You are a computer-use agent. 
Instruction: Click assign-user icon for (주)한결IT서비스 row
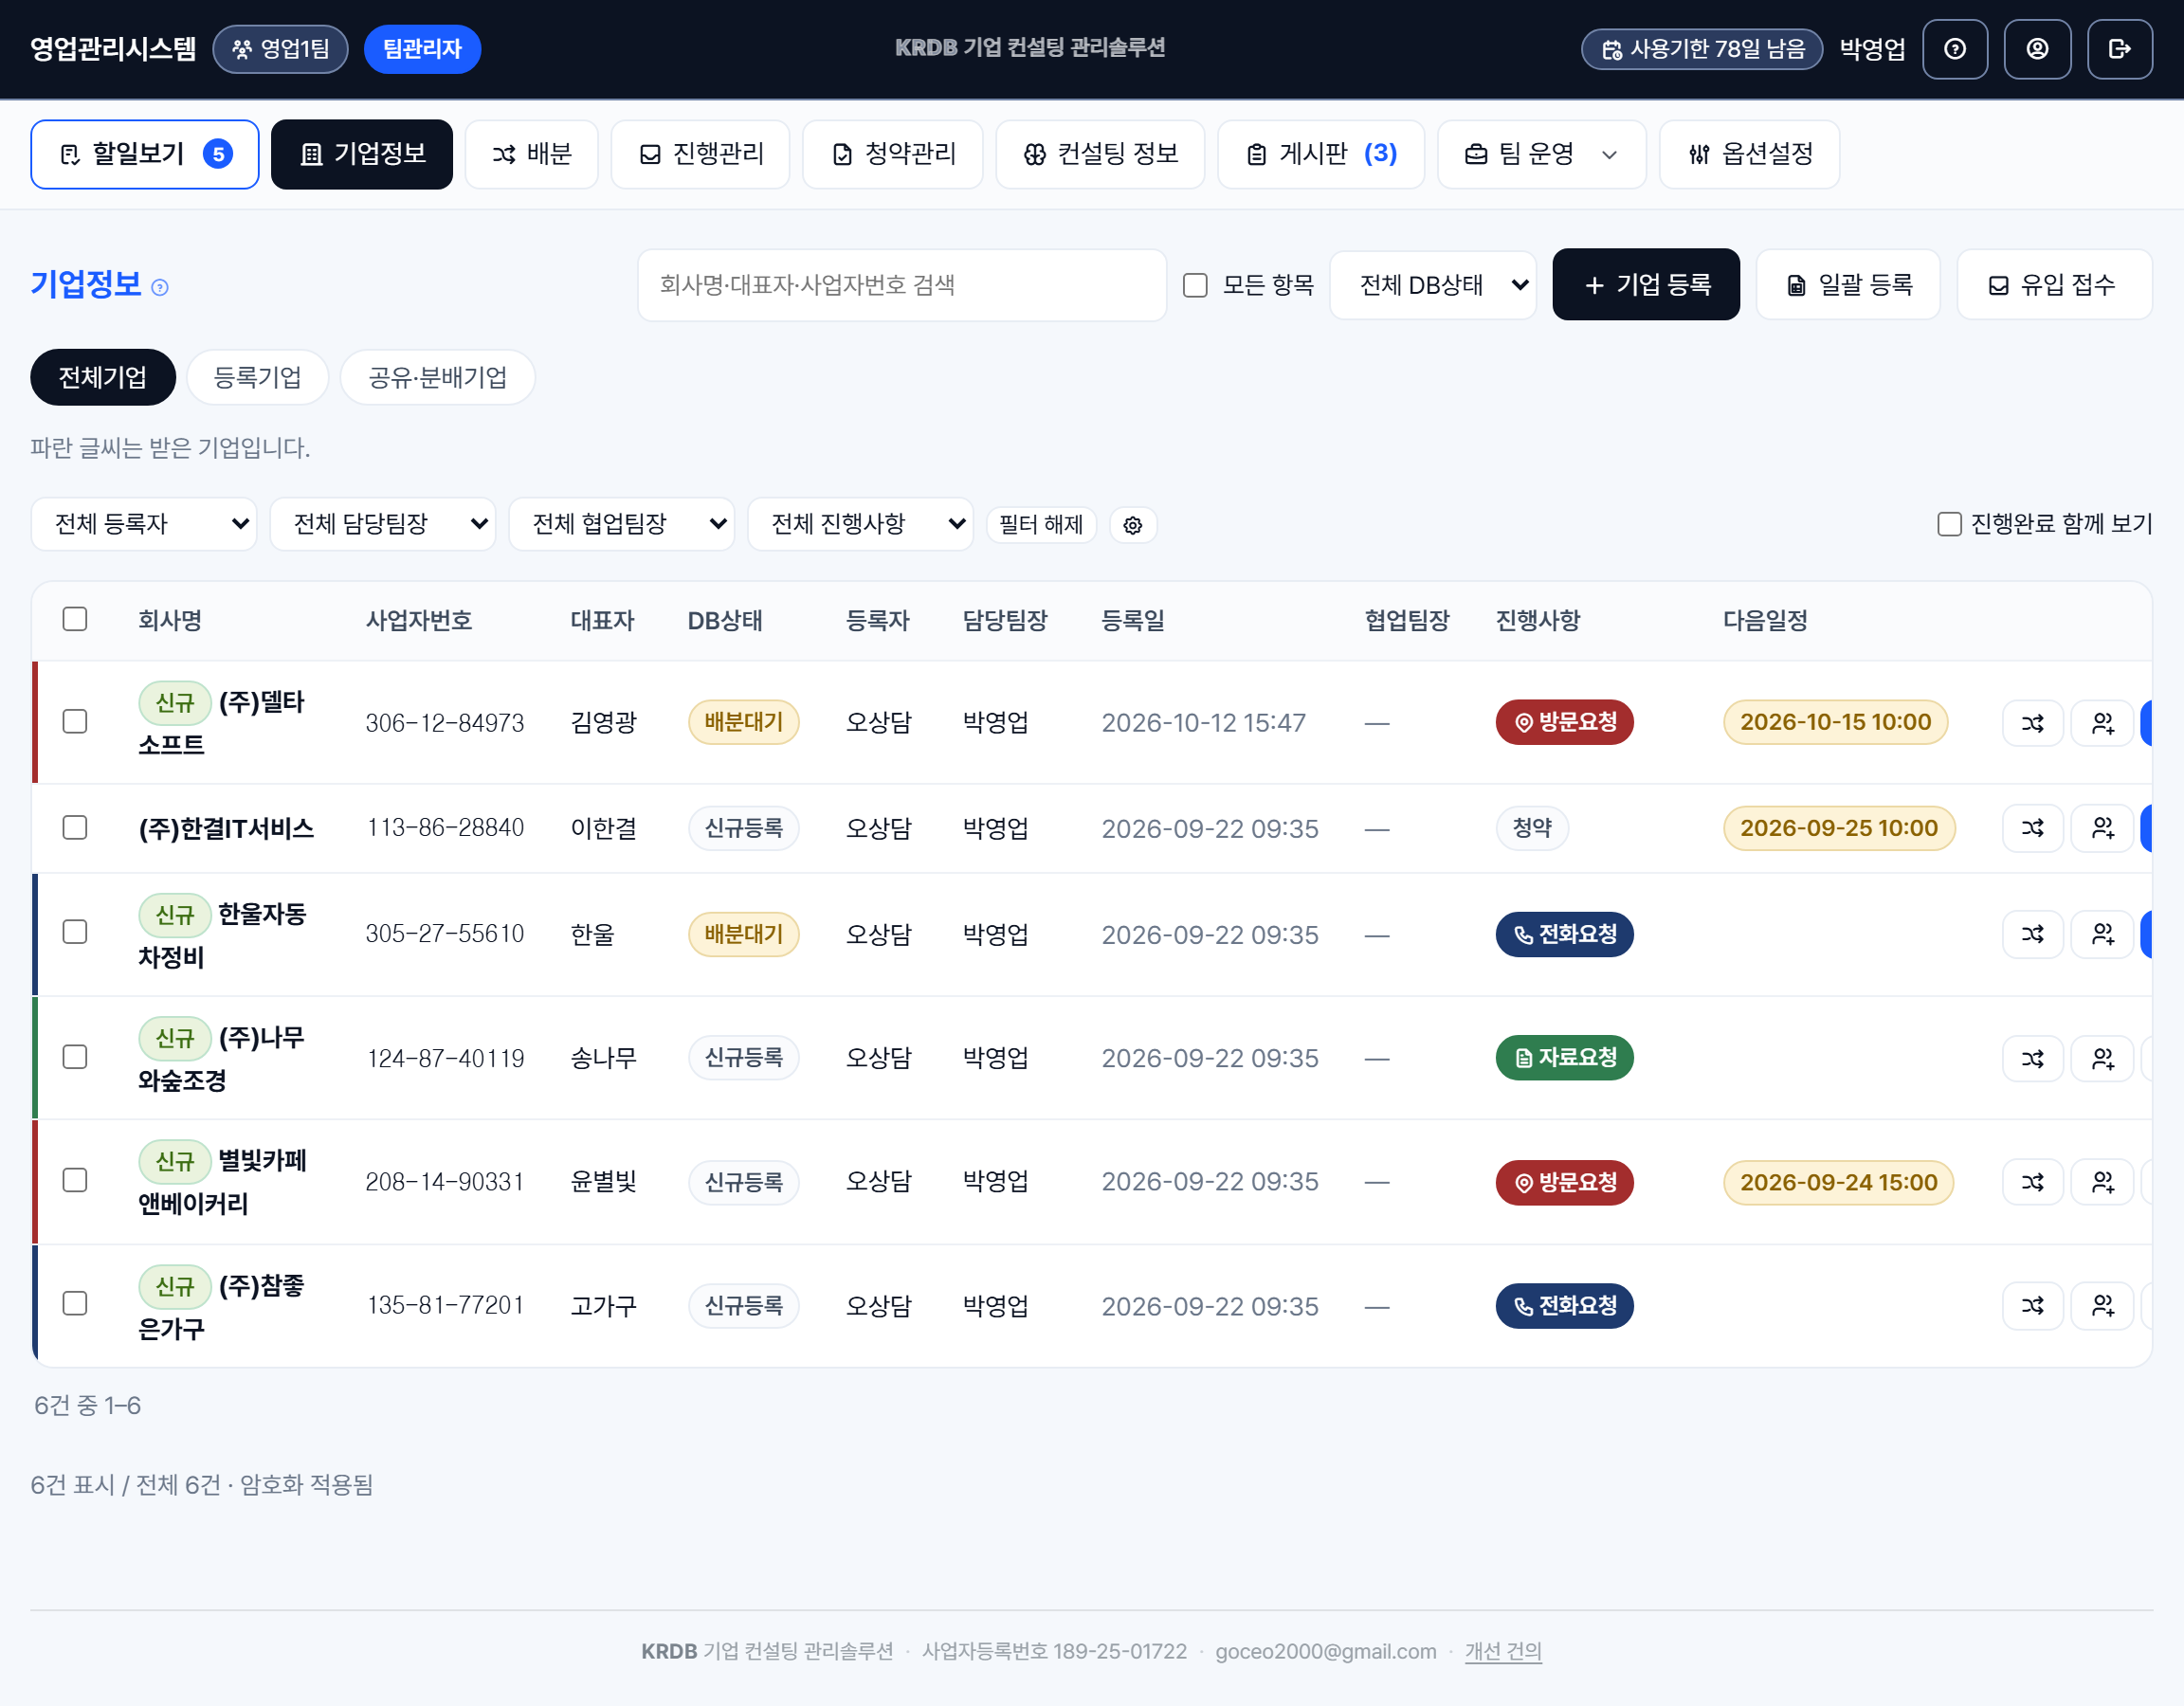(x=2103, y=828)
